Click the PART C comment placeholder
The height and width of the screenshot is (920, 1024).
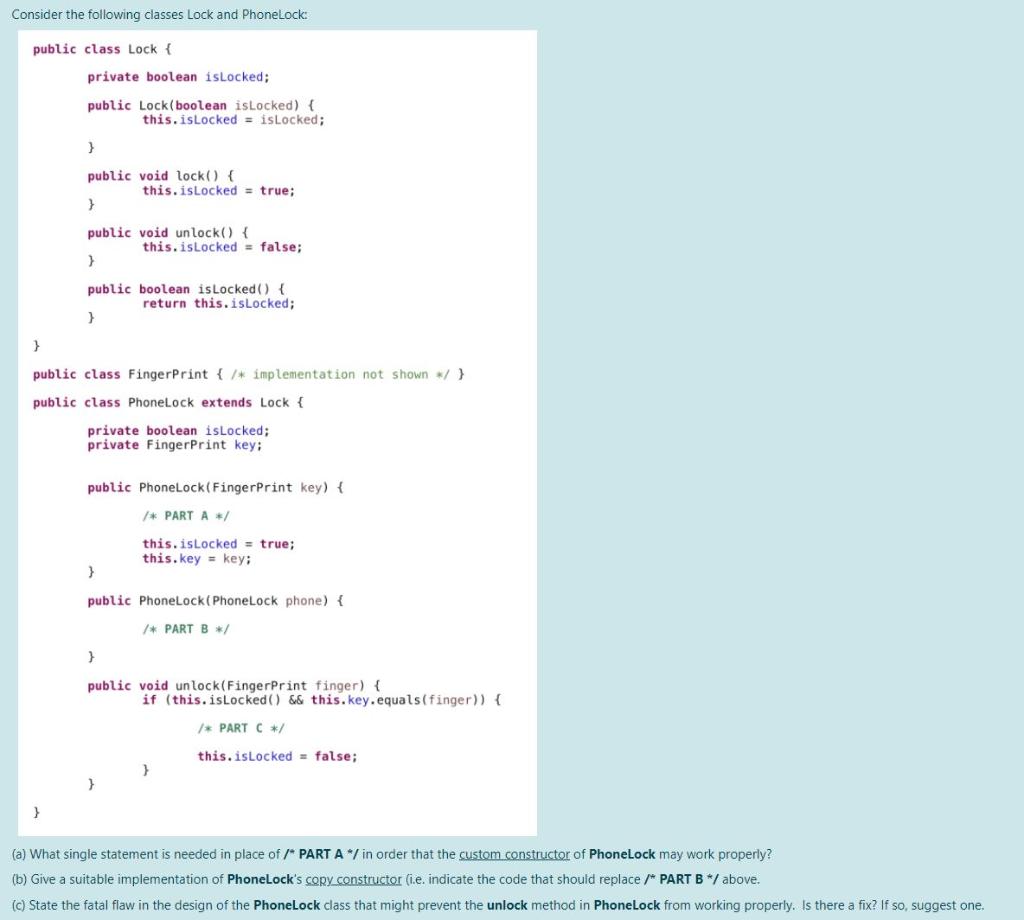point(240,728)
